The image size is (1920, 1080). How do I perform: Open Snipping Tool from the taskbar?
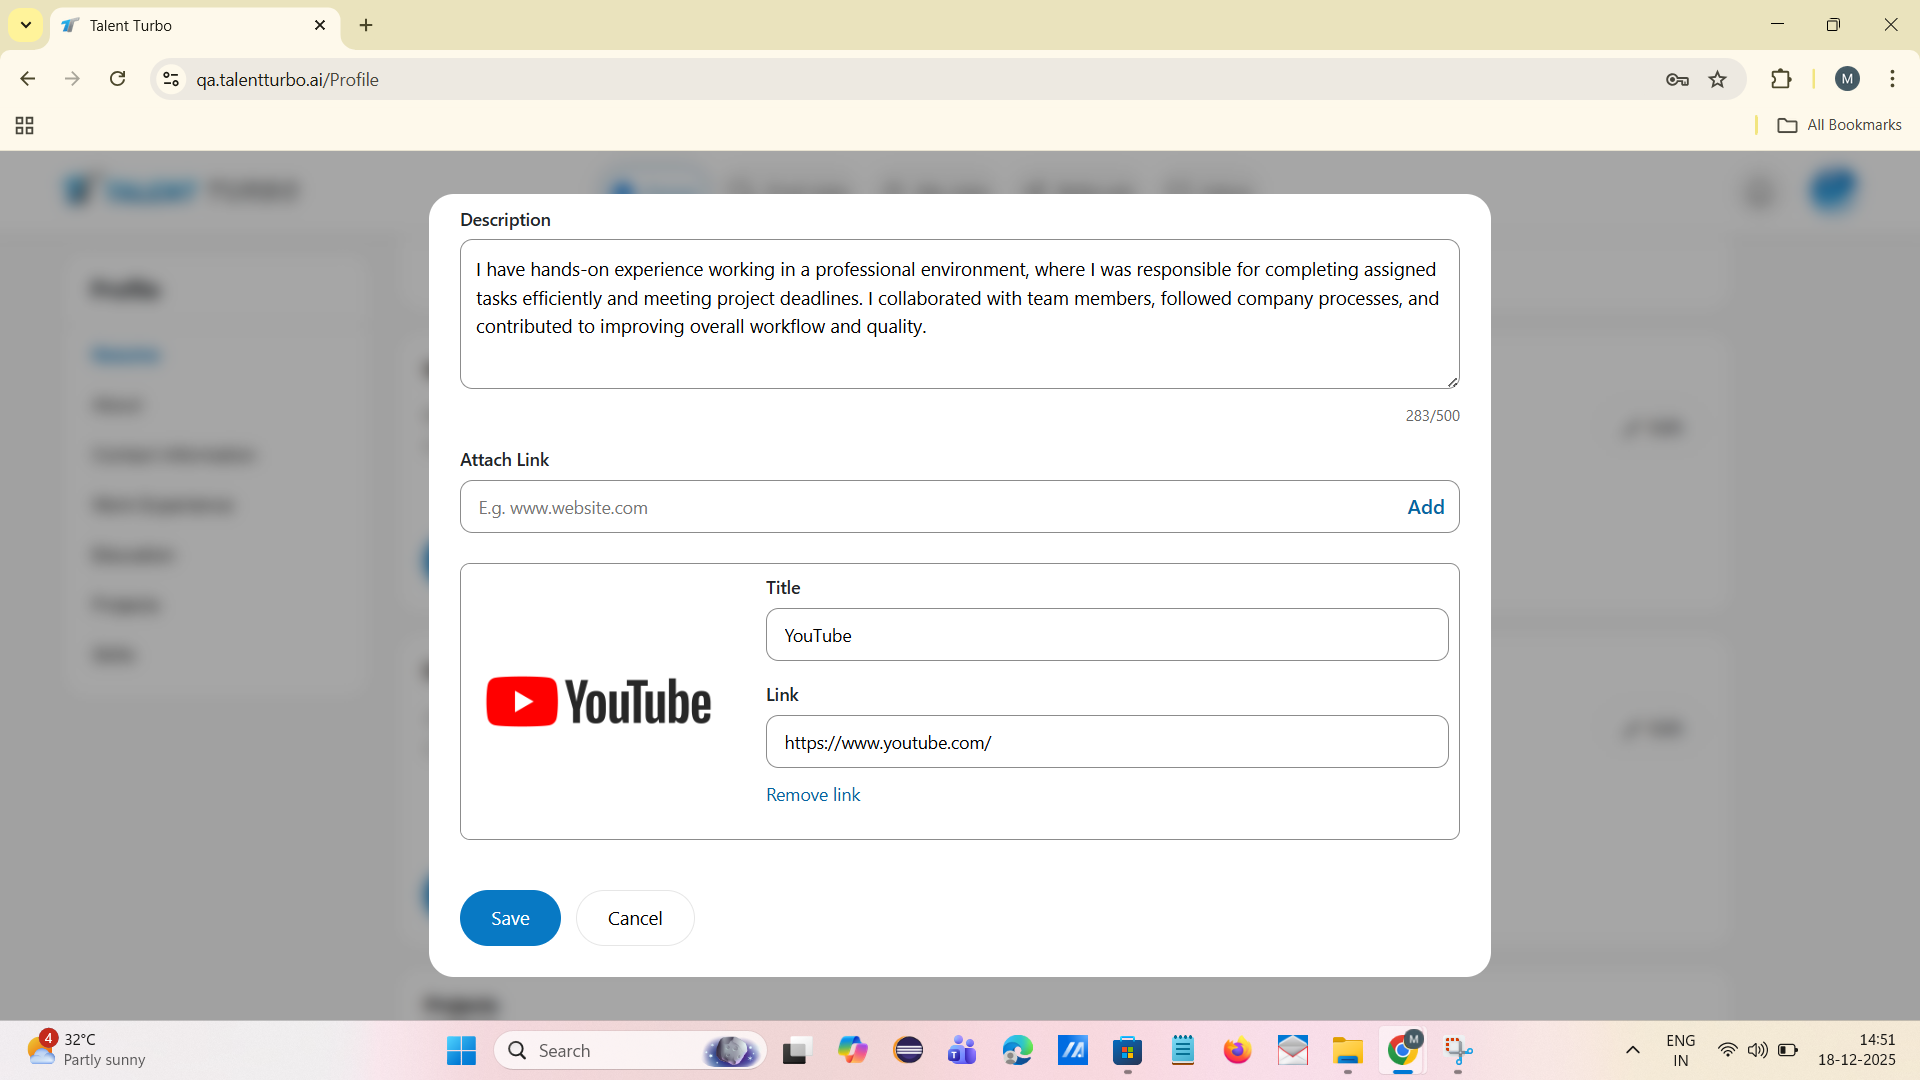[1458, 1050]
